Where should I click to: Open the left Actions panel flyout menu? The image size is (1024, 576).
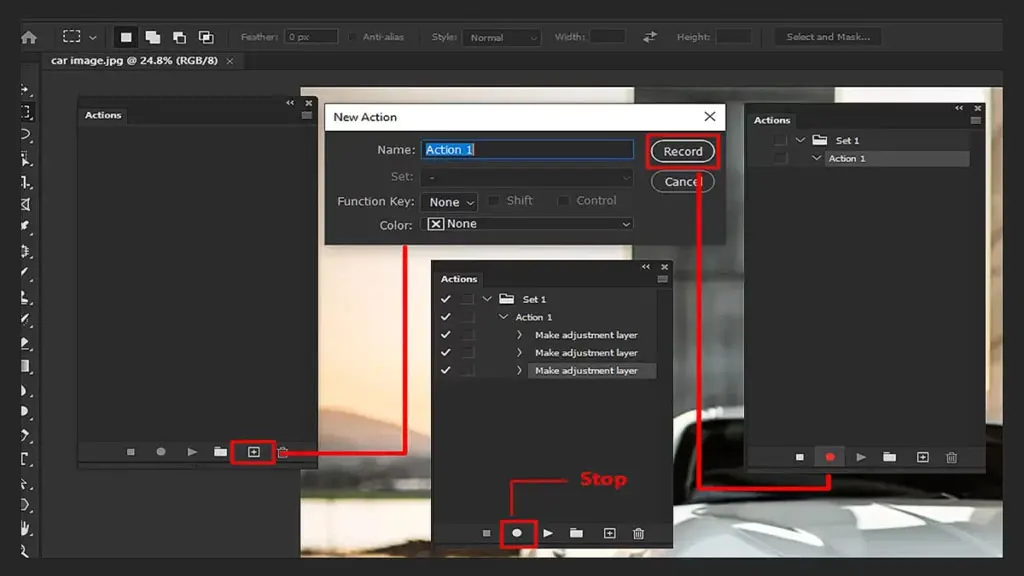[x=307, y=116]
